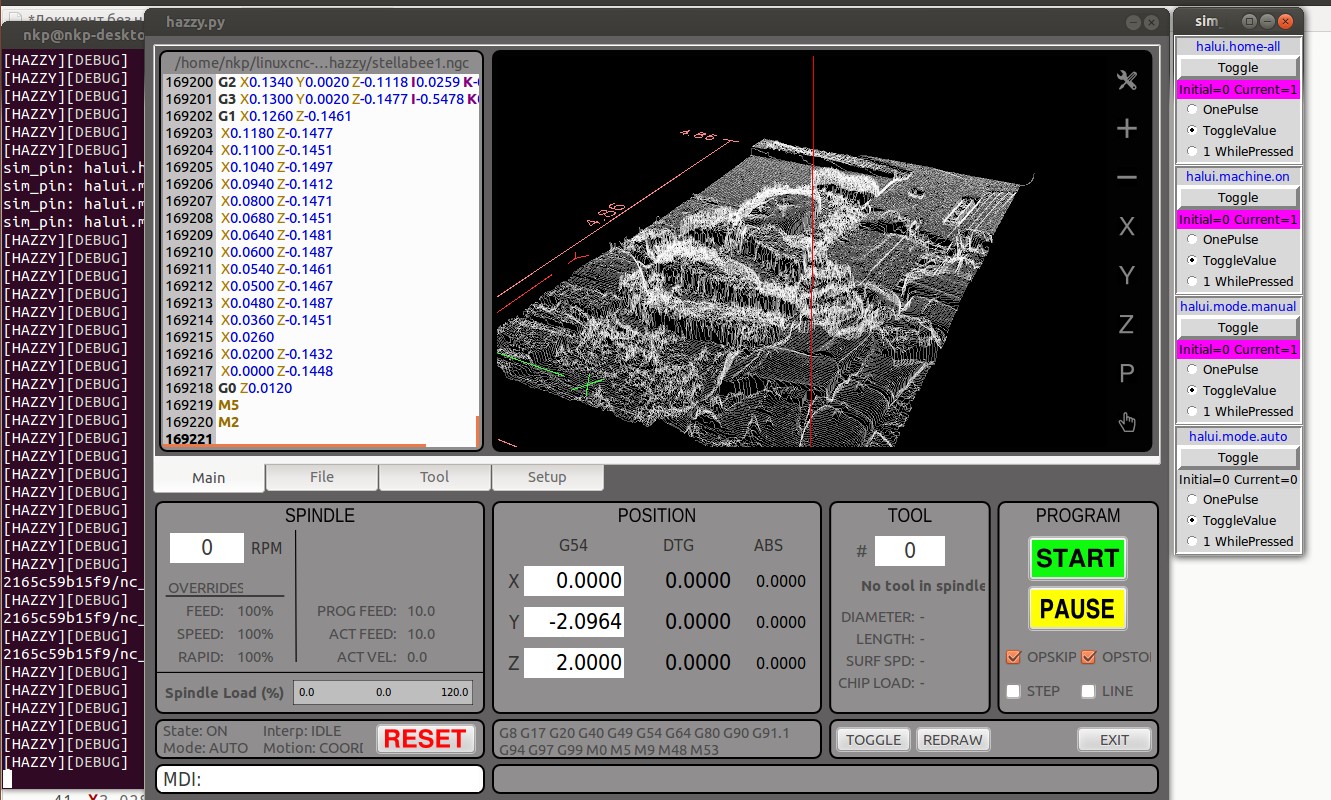Image resolution: width=1331 pixels, height=800 pixels.
Task: Switch preview to Z axis view
Action: pyautogui.click(x=1127, y=324)
